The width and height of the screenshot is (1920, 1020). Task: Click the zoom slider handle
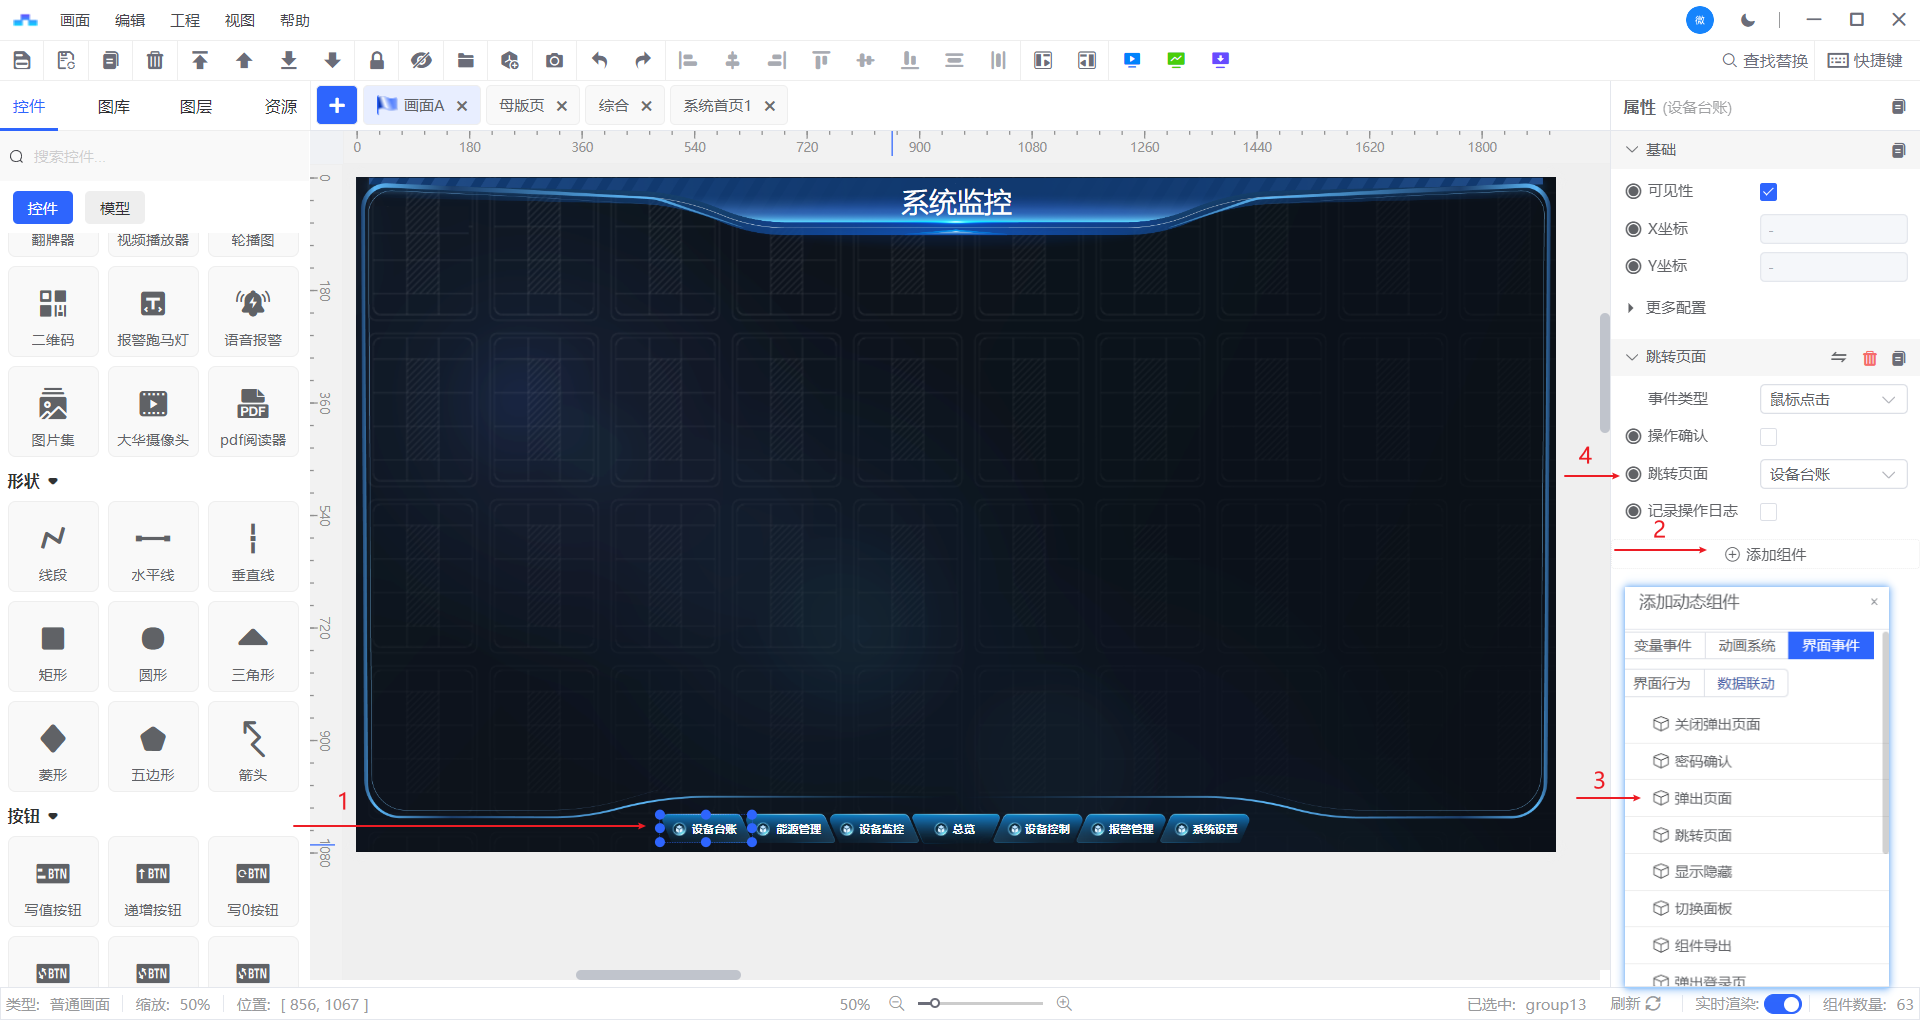pyautogui.click(x=934, y=1004)
